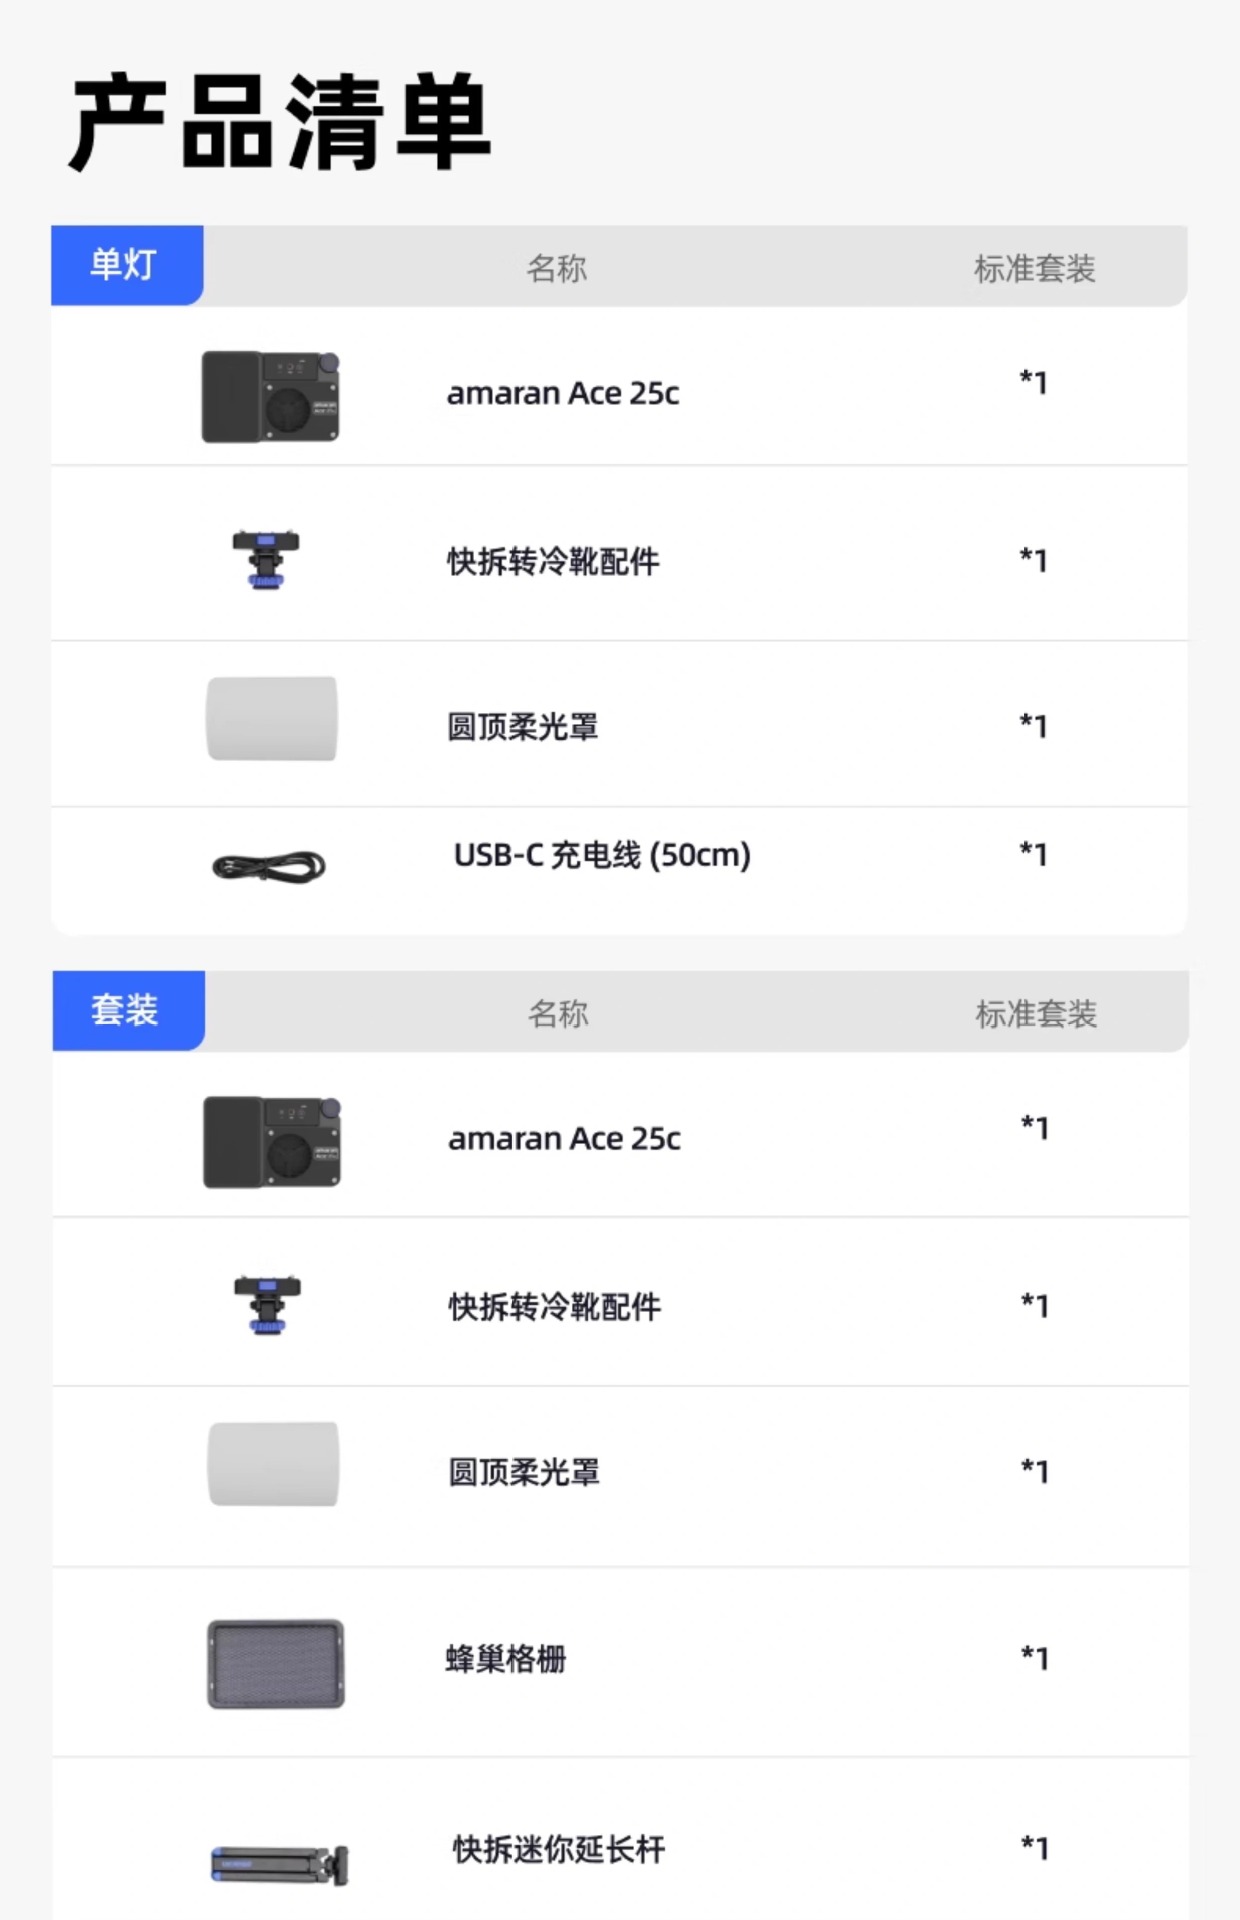Click the dome diffuser image in 套装 list
Screen dimensions: 1240x1920
coord(273,1464)
